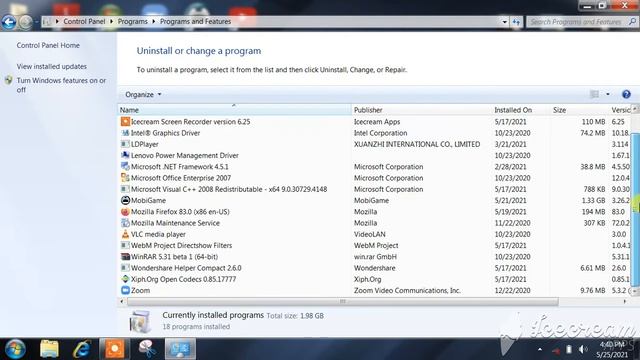Click the vertical scrollbar thumb of list
The image size is (640, 360).
tap(636, 209)
